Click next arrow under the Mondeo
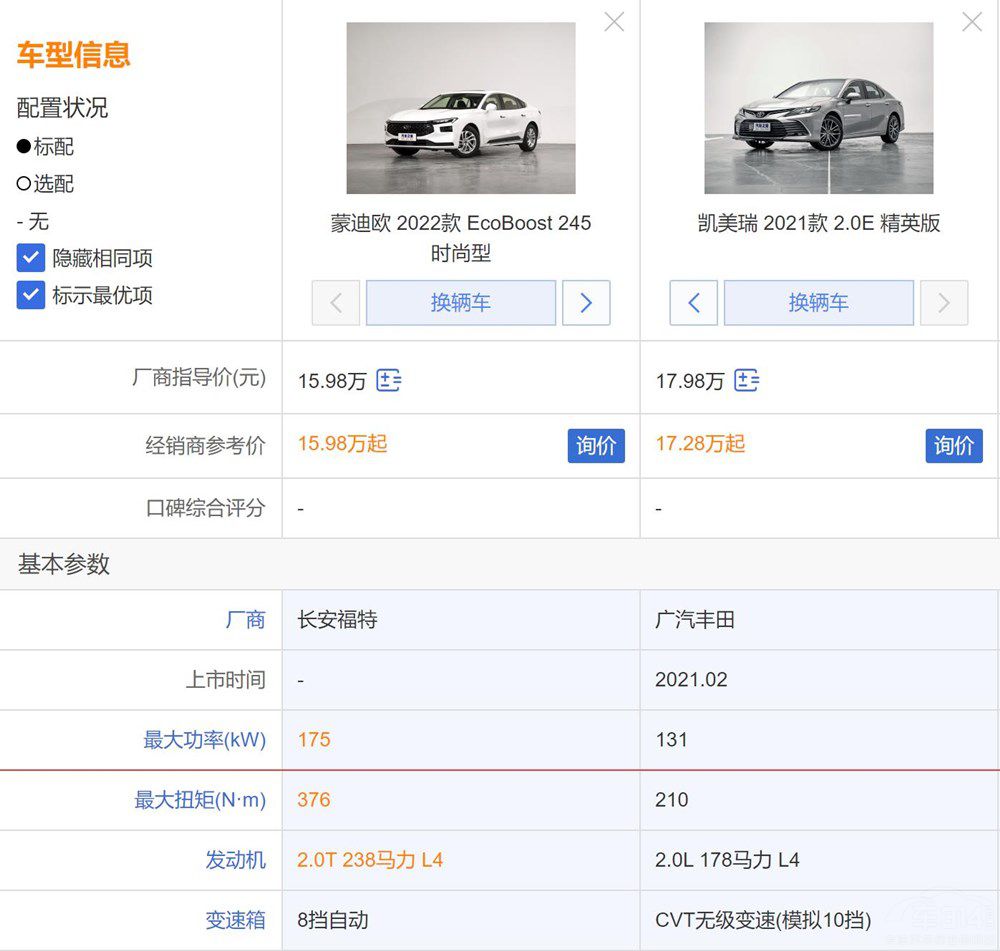This screenshot has height=951, width=1000. [586, 303]
